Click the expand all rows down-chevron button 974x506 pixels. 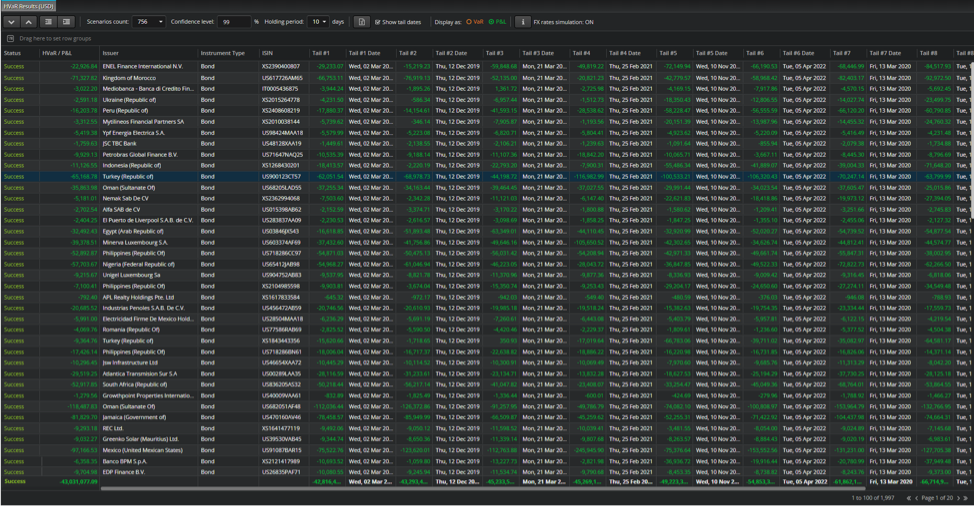12,22
